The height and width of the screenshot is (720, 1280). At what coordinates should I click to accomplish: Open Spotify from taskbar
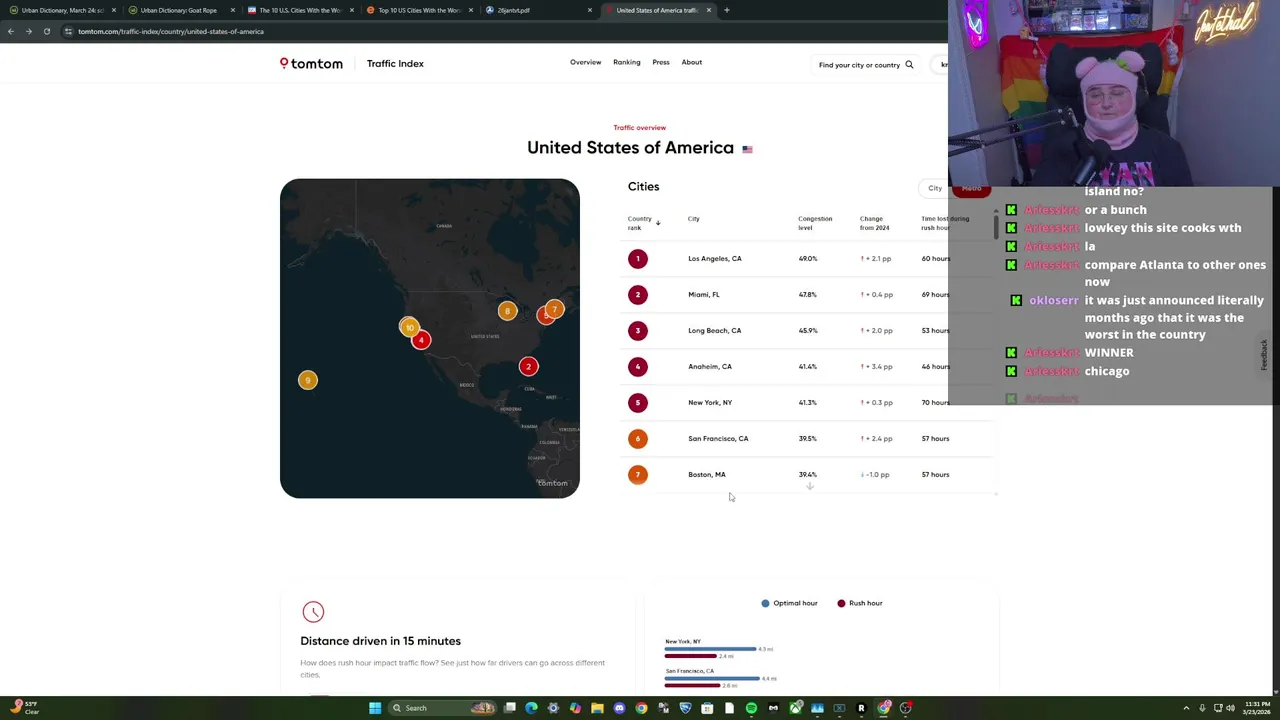(x=751, y=708)
